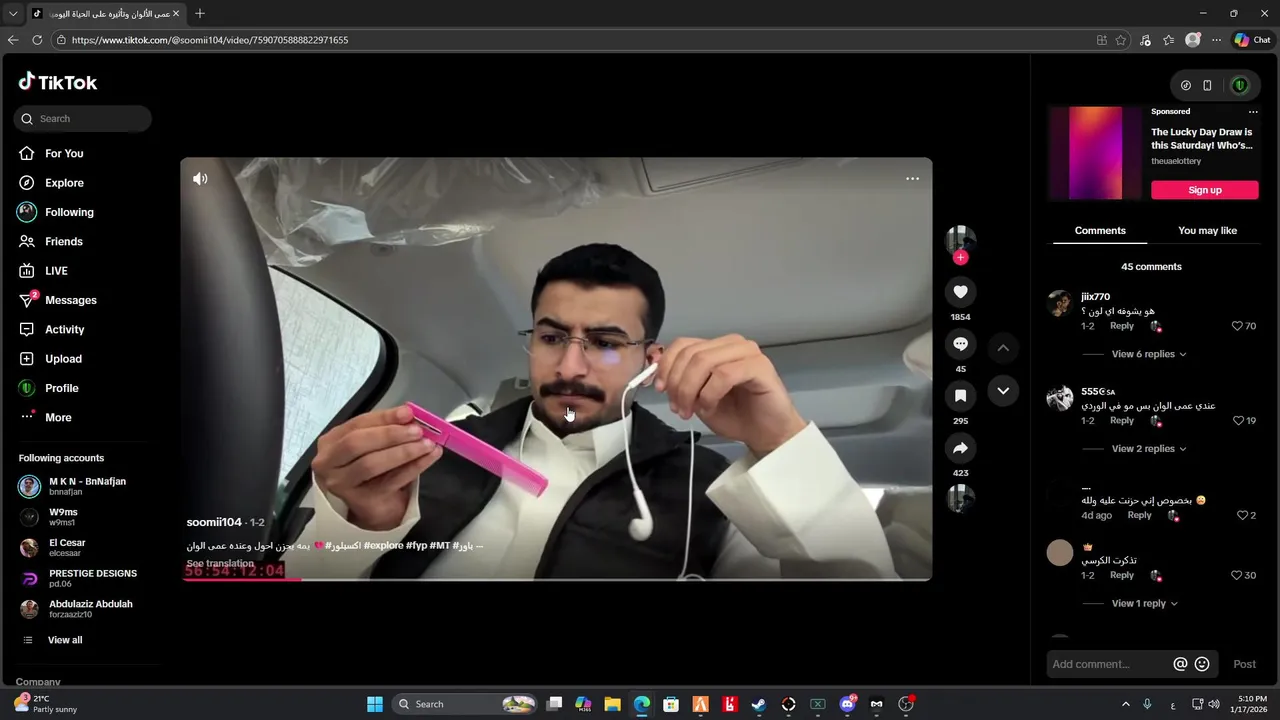Like the video with the heart icon
Screen dimensions: 1280x720
point(960,292)
